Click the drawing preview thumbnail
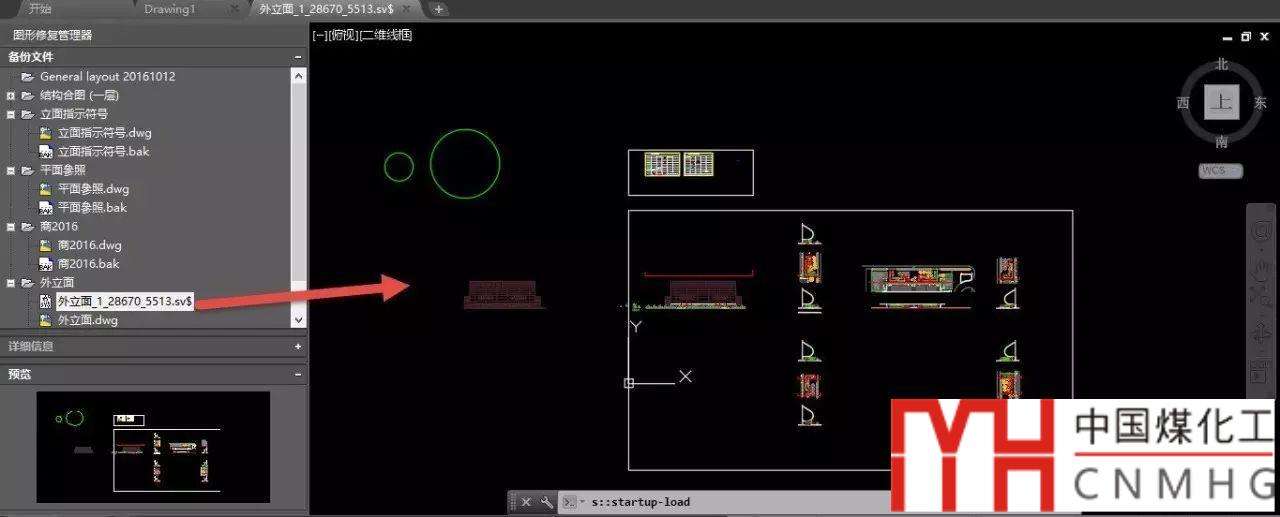The height and width of the screenshot is (517, 1280). [153, 446]
